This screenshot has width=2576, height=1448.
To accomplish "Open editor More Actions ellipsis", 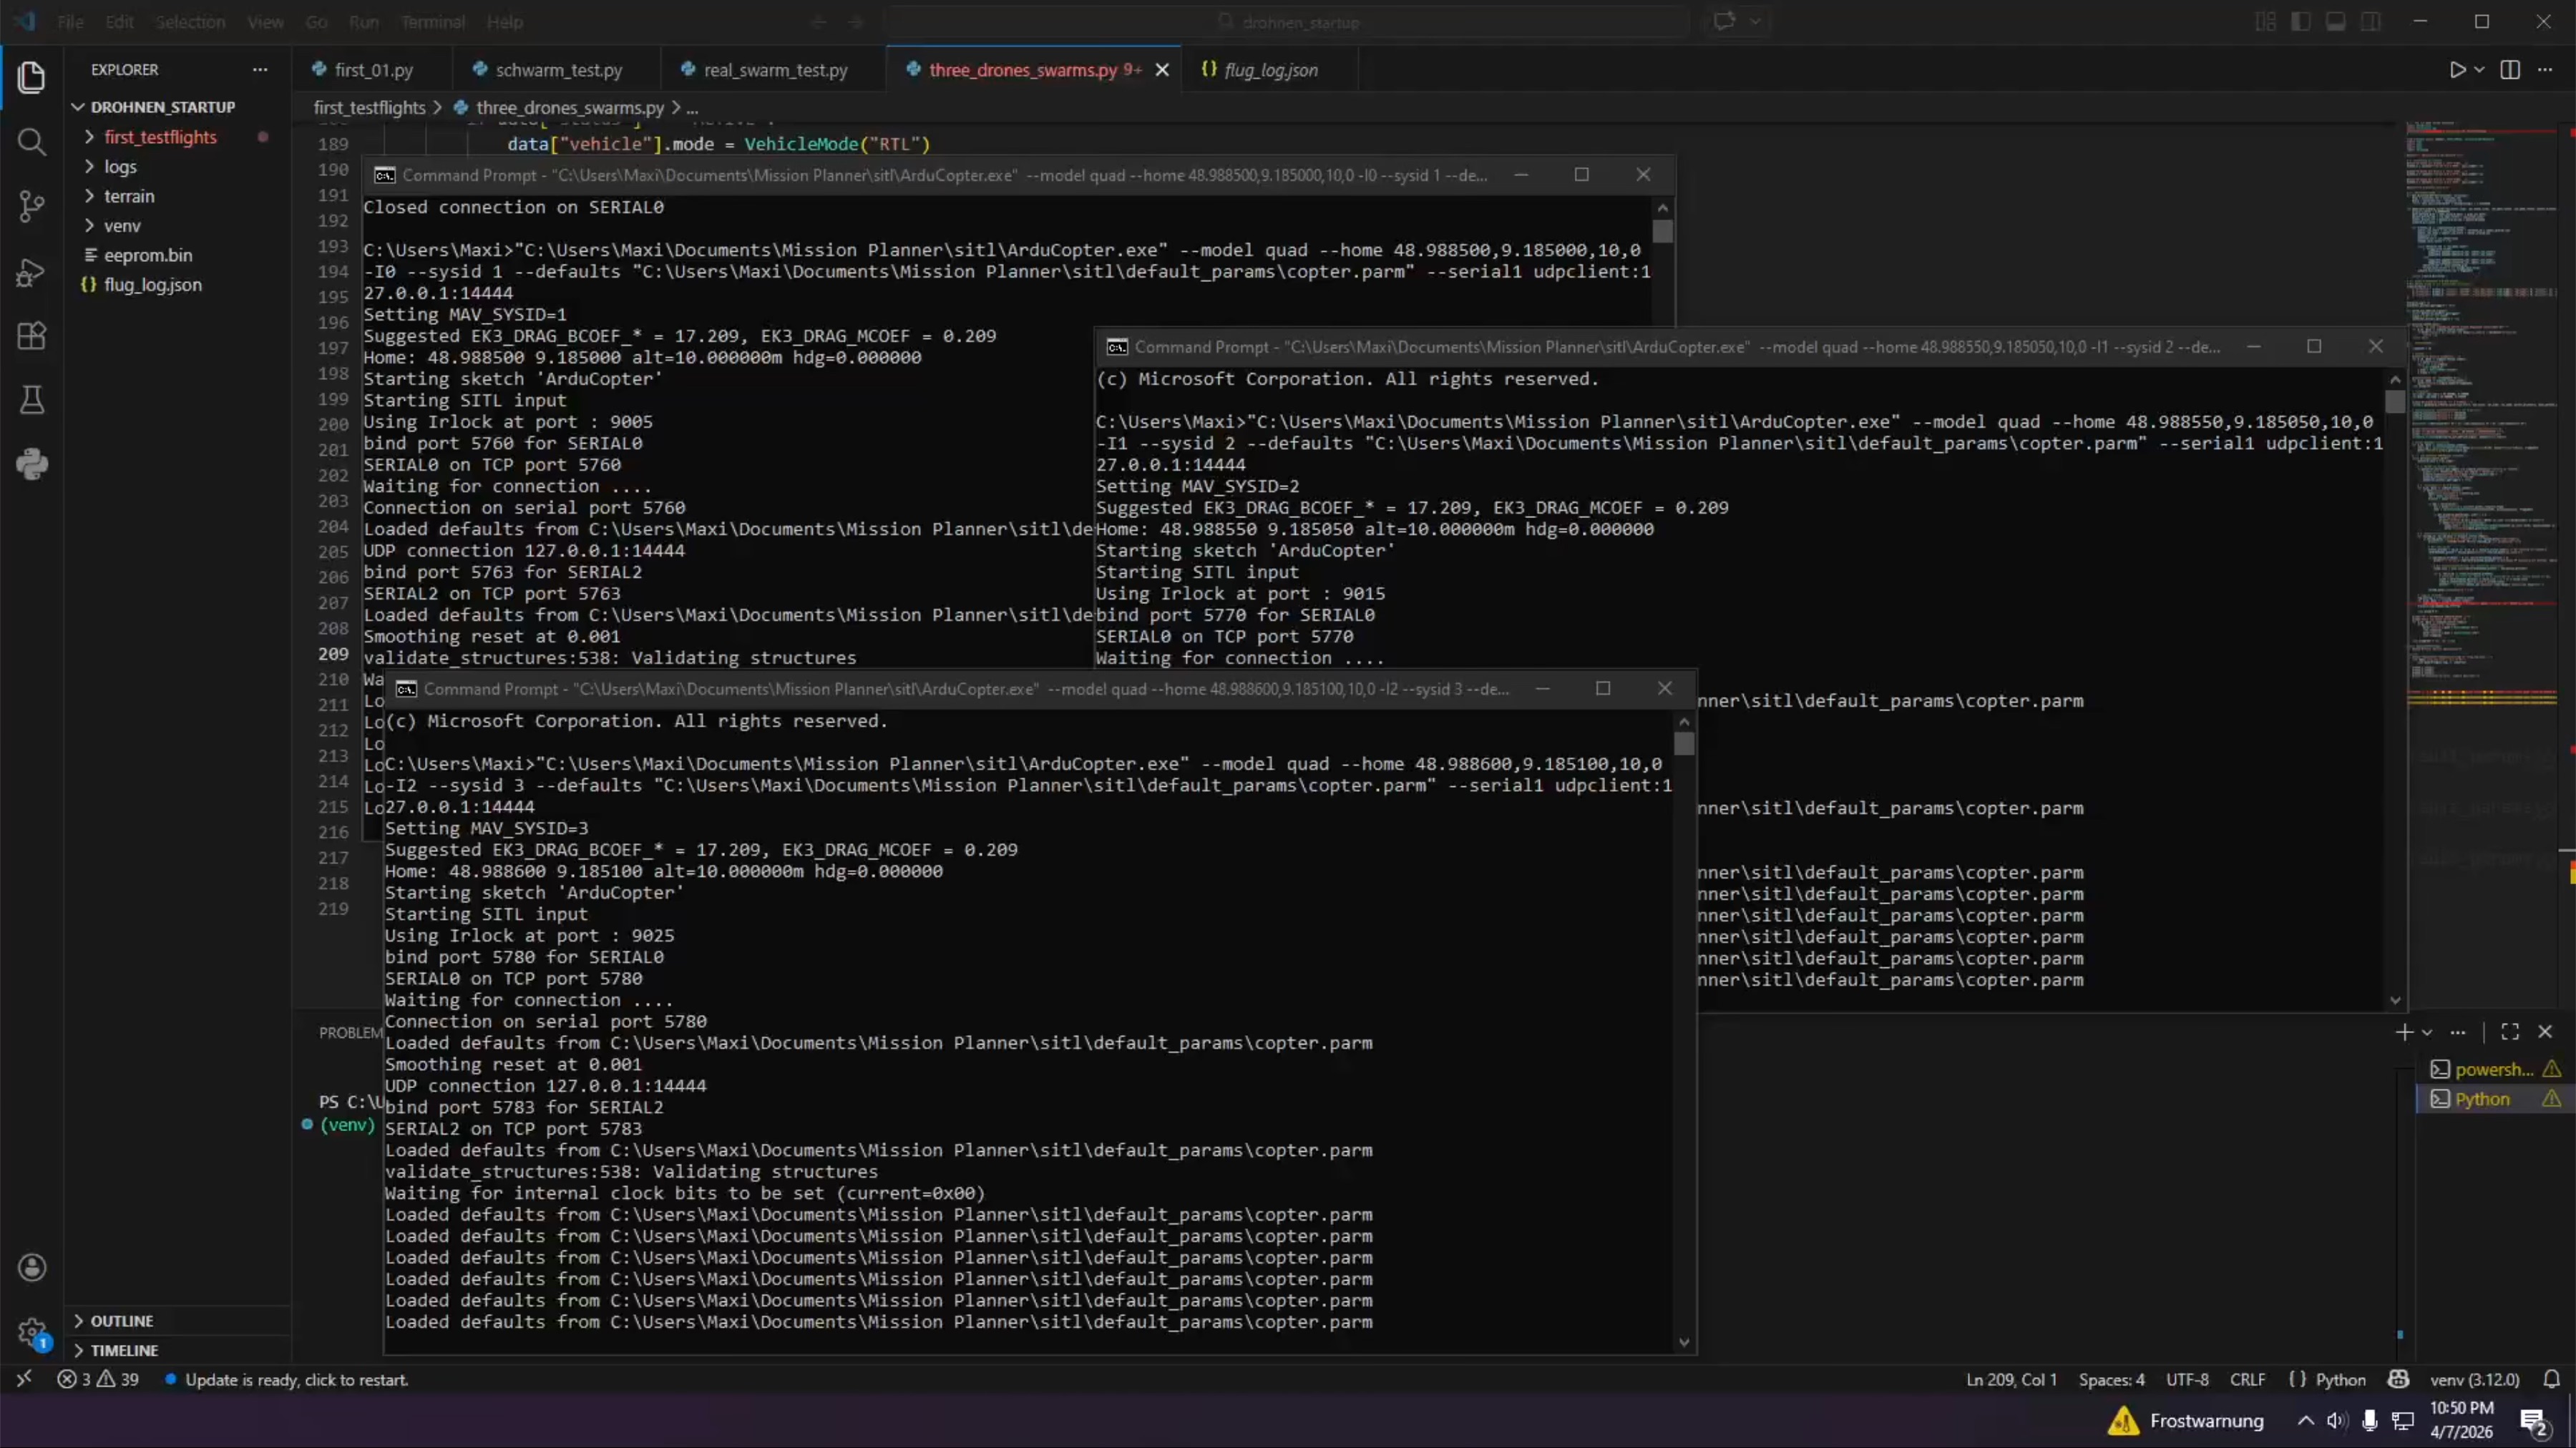I will [x=2545, y=70].
